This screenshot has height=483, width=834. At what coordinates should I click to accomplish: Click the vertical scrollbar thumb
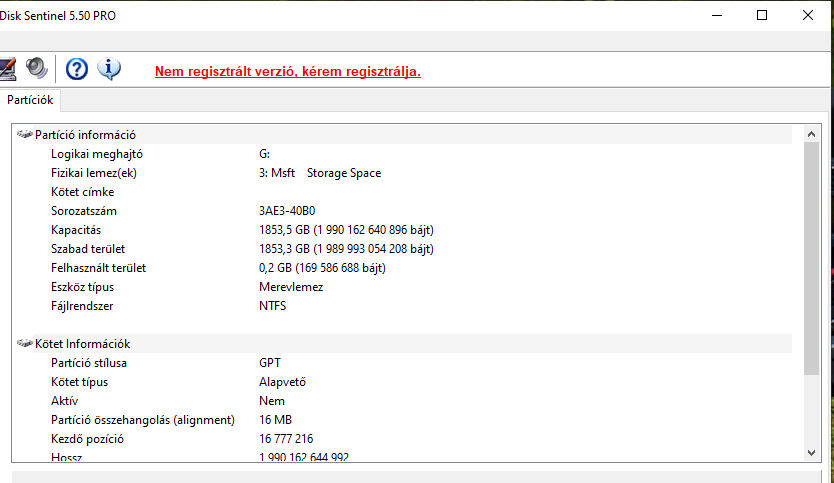click(811, 258)
